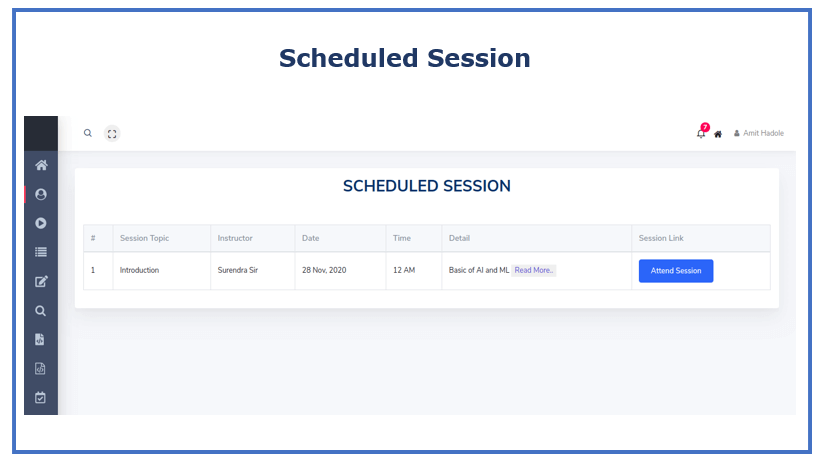Image resolution: width=816 pixels, height=458 pixels.
Task: Open the play video sidebar icon
Action: click(41, 223)
